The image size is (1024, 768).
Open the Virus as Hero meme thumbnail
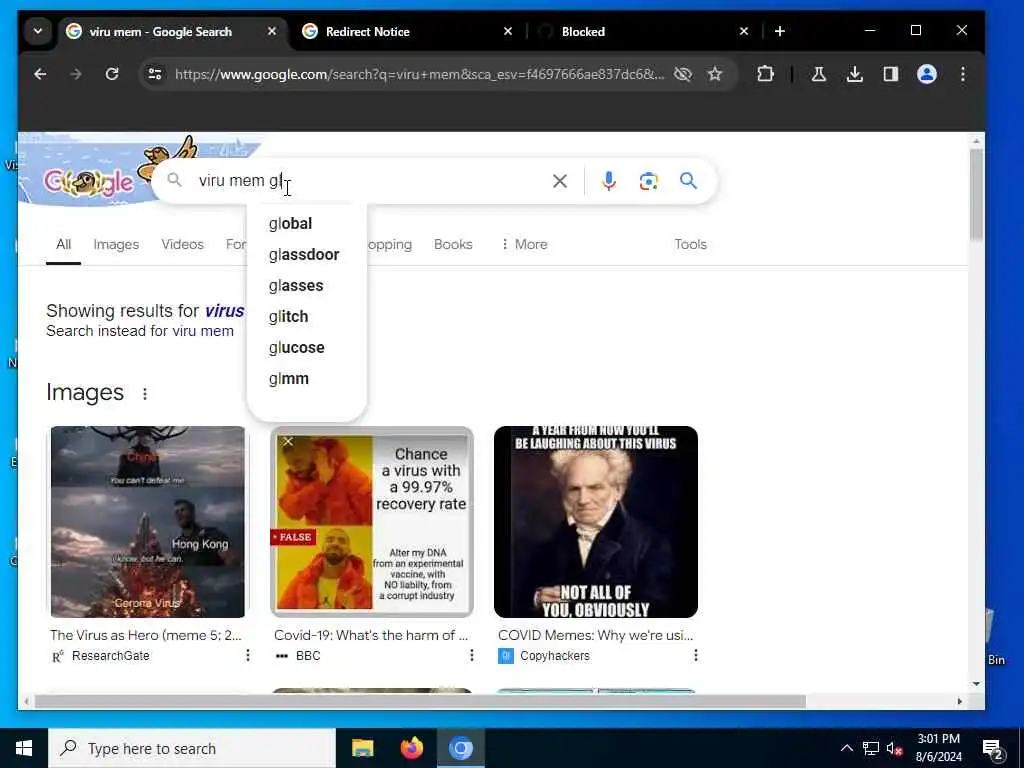148,522
